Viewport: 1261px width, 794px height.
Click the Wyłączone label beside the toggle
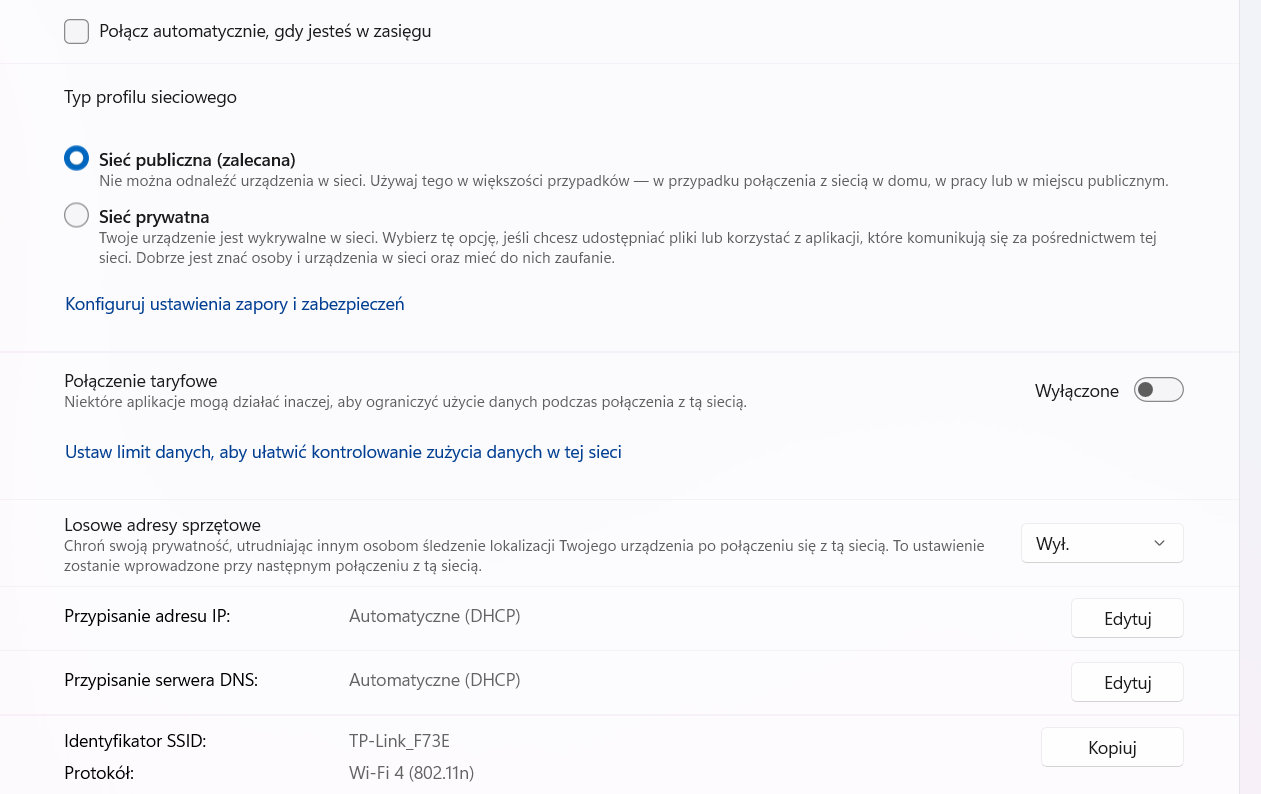click(1077, 391)
